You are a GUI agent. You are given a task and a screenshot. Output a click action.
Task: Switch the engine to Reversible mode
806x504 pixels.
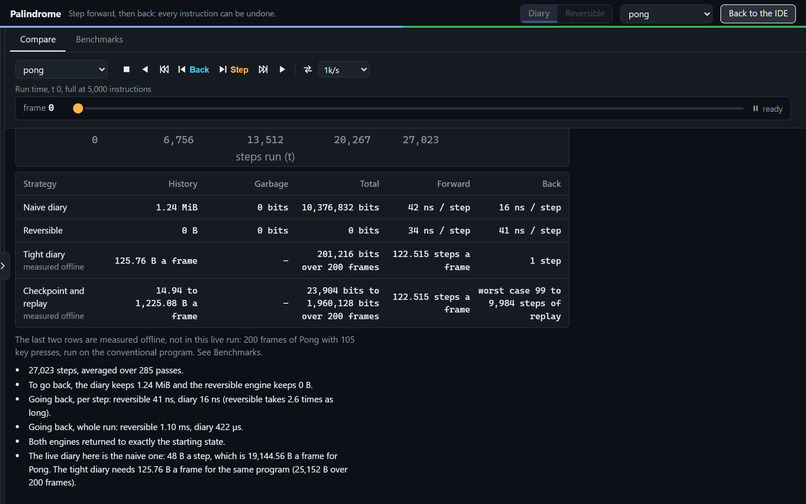[584, 13]
